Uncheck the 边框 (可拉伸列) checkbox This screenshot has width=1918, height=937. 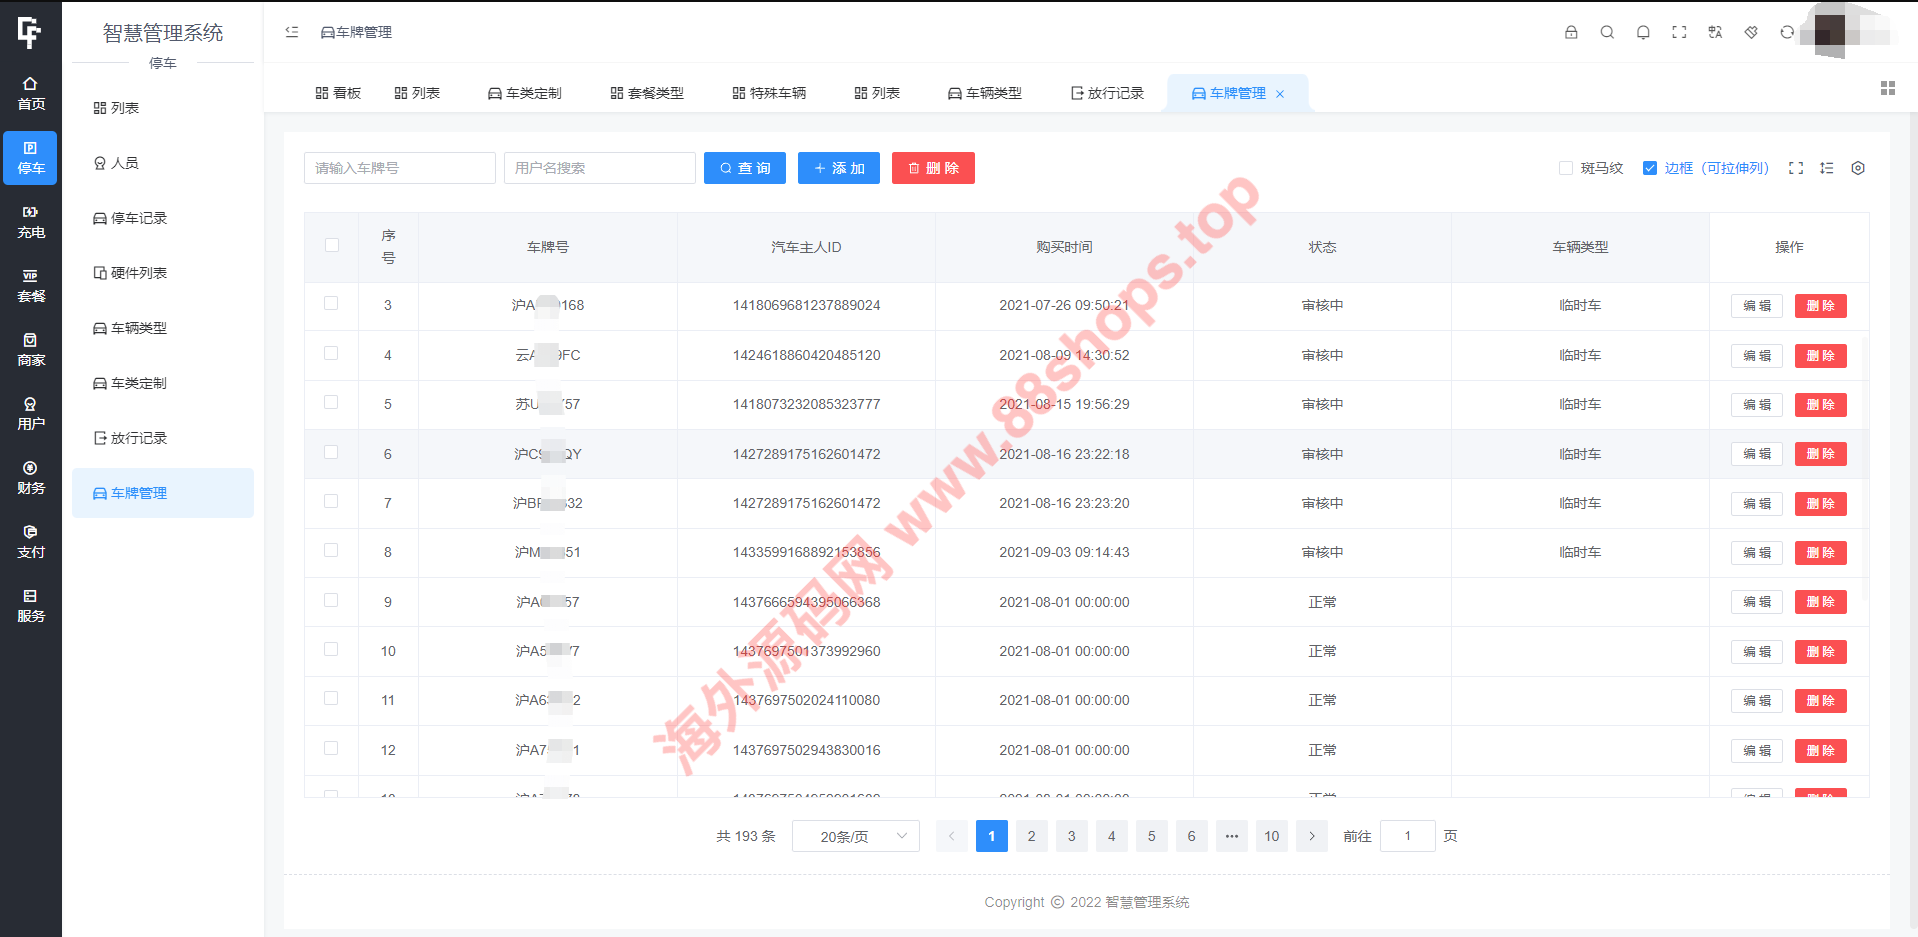pyautogui.click(x=1650, y=168)
